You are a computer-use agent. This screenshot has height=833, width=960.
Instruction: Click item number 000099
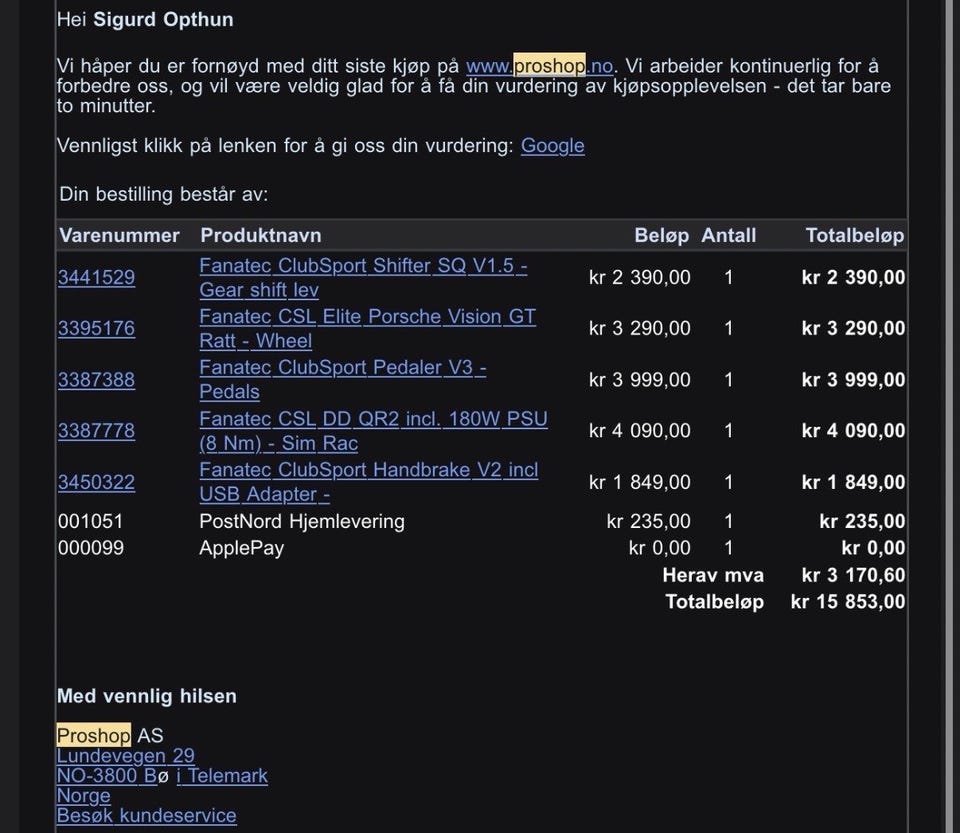coord(91,548)
